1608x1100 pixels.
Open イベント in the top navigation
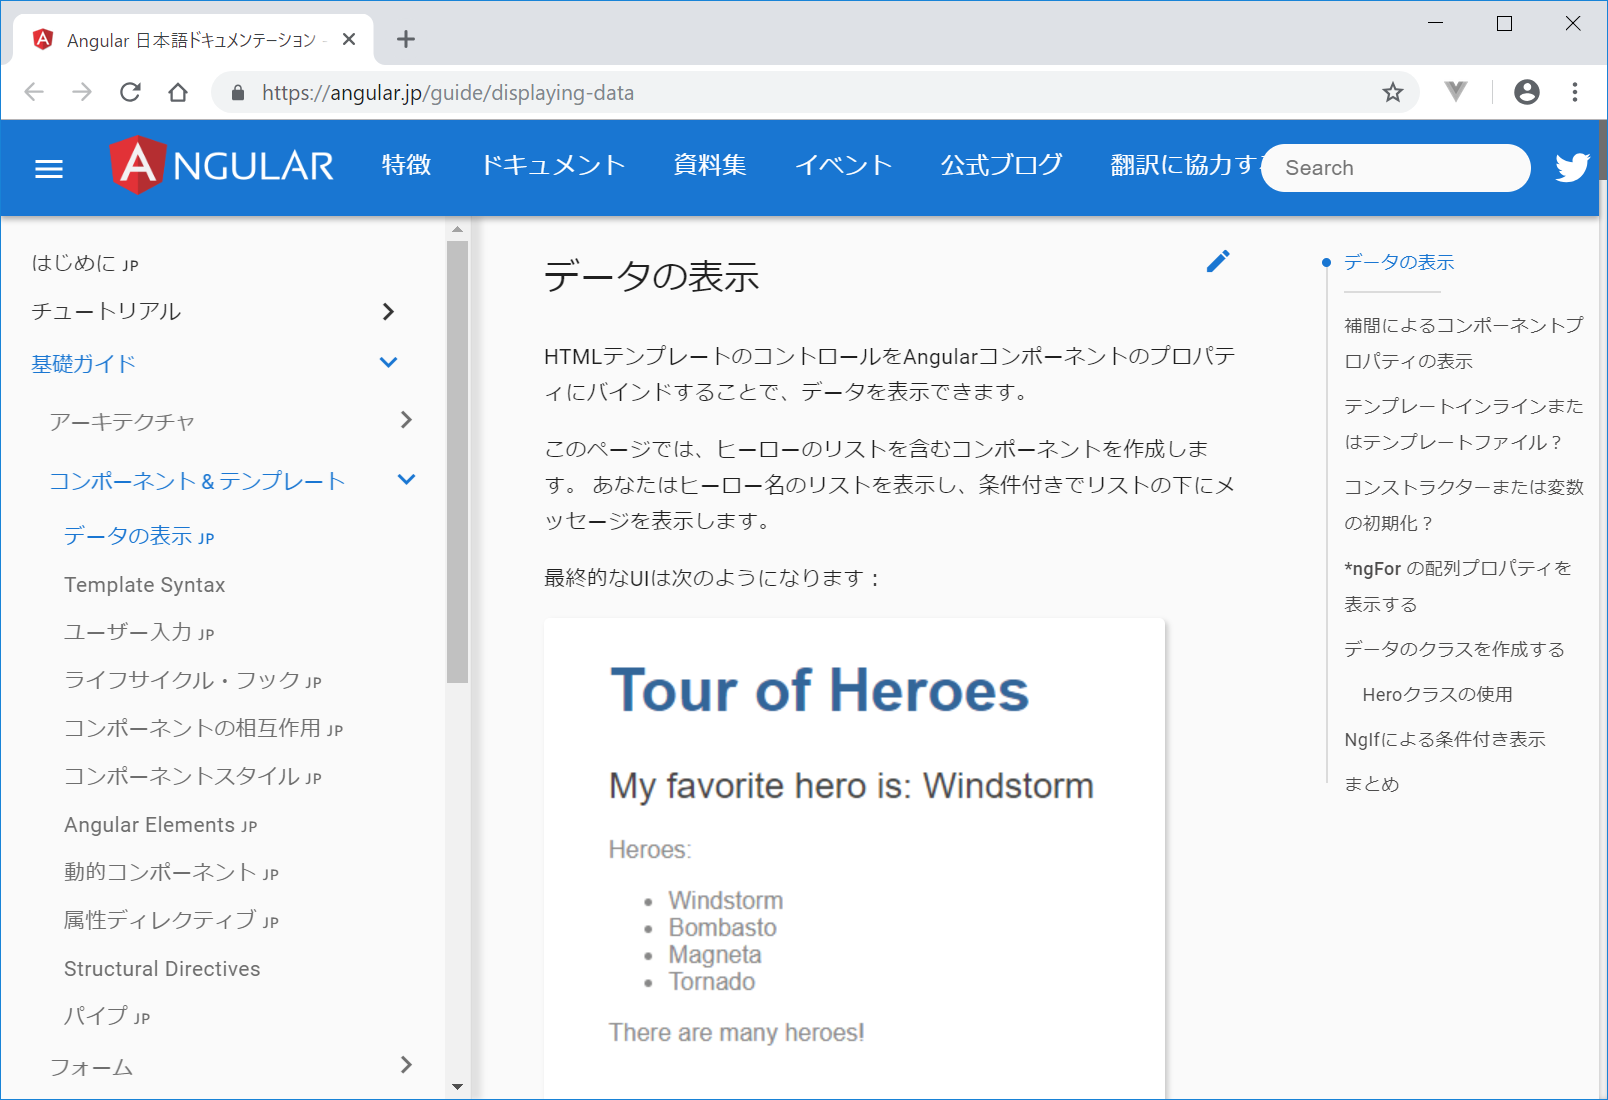[843, 165]
